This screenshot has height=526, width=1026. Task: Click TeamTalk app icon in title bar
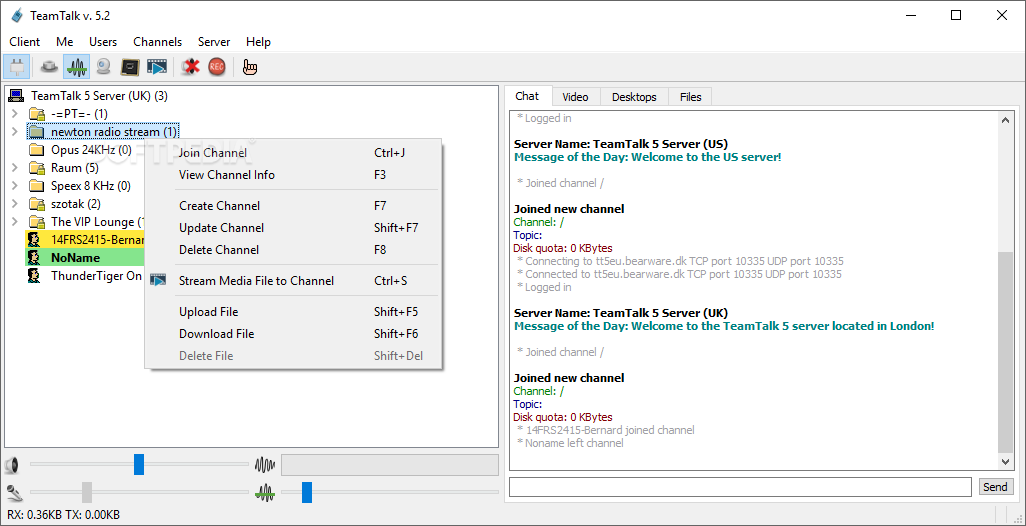pos(16,16)
